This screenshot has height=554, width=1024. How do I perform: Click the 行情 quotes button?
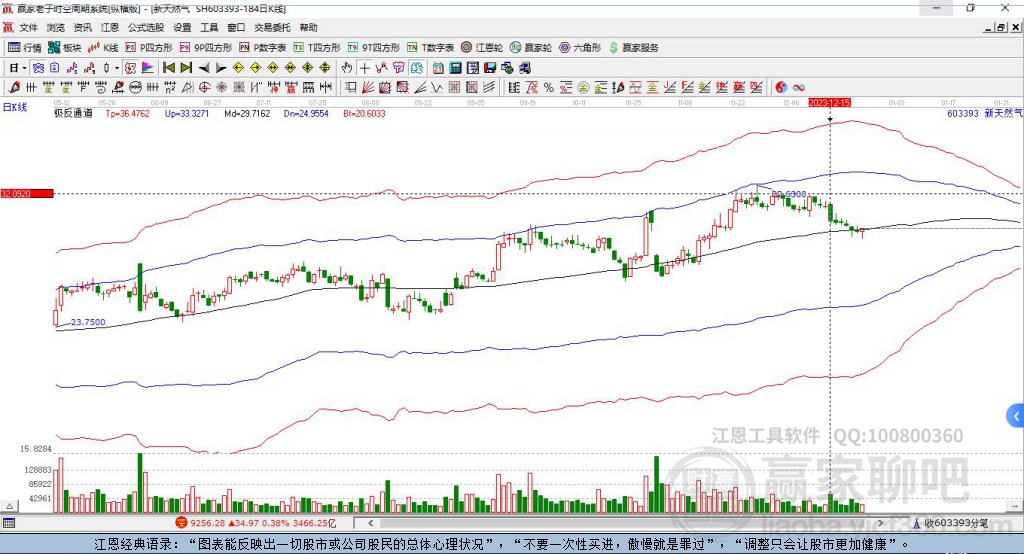(25, 48)
